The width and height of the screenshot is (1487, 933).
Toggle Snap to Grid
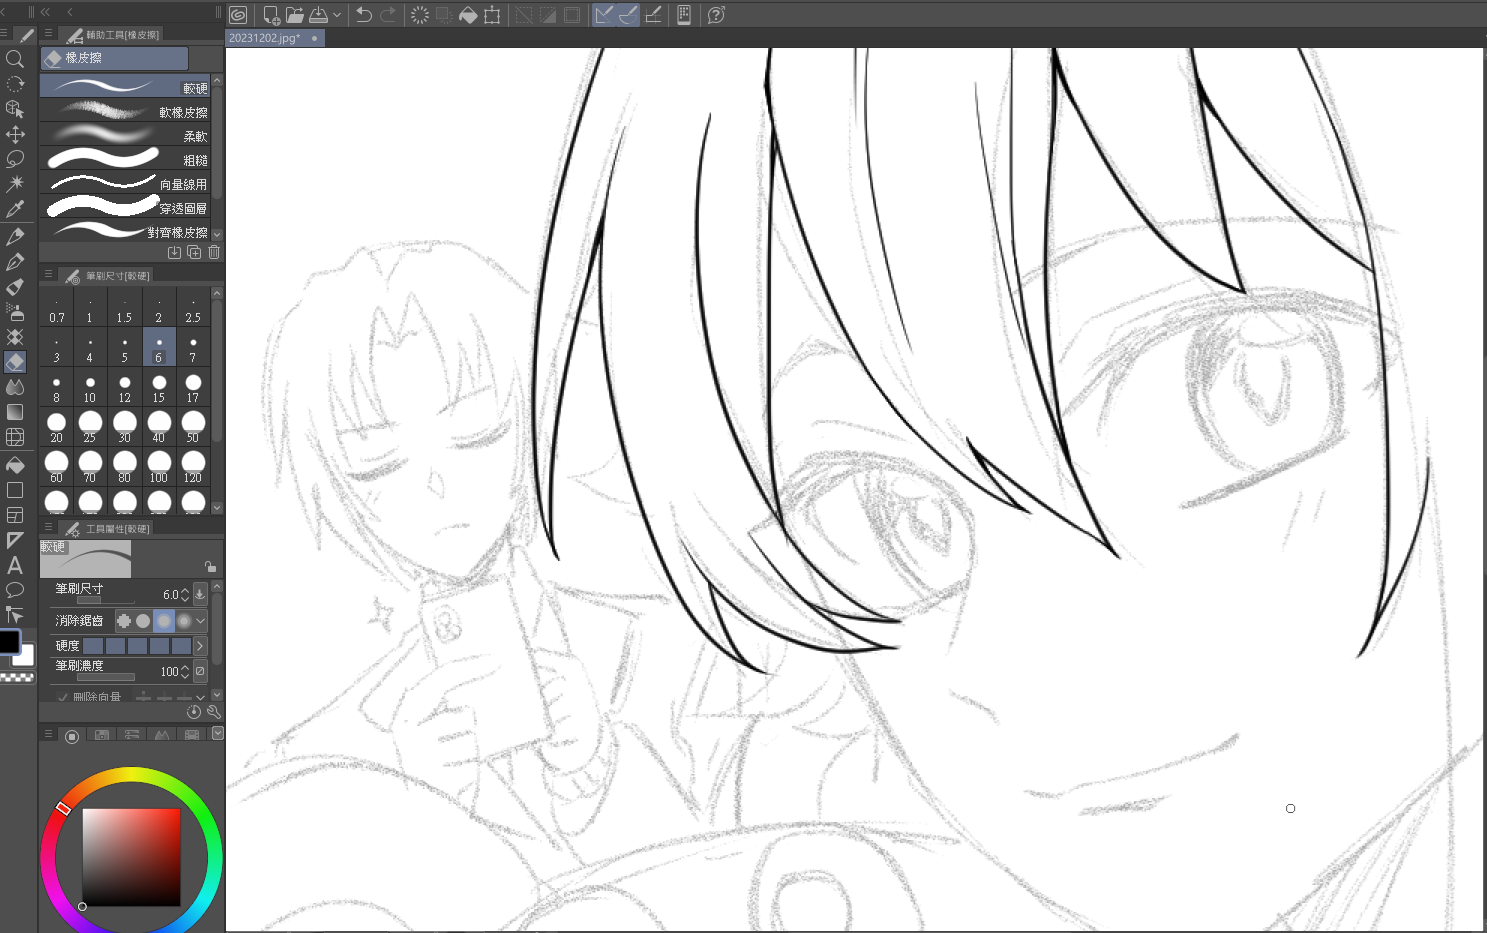pyautogui.click(x=653, y=15)
